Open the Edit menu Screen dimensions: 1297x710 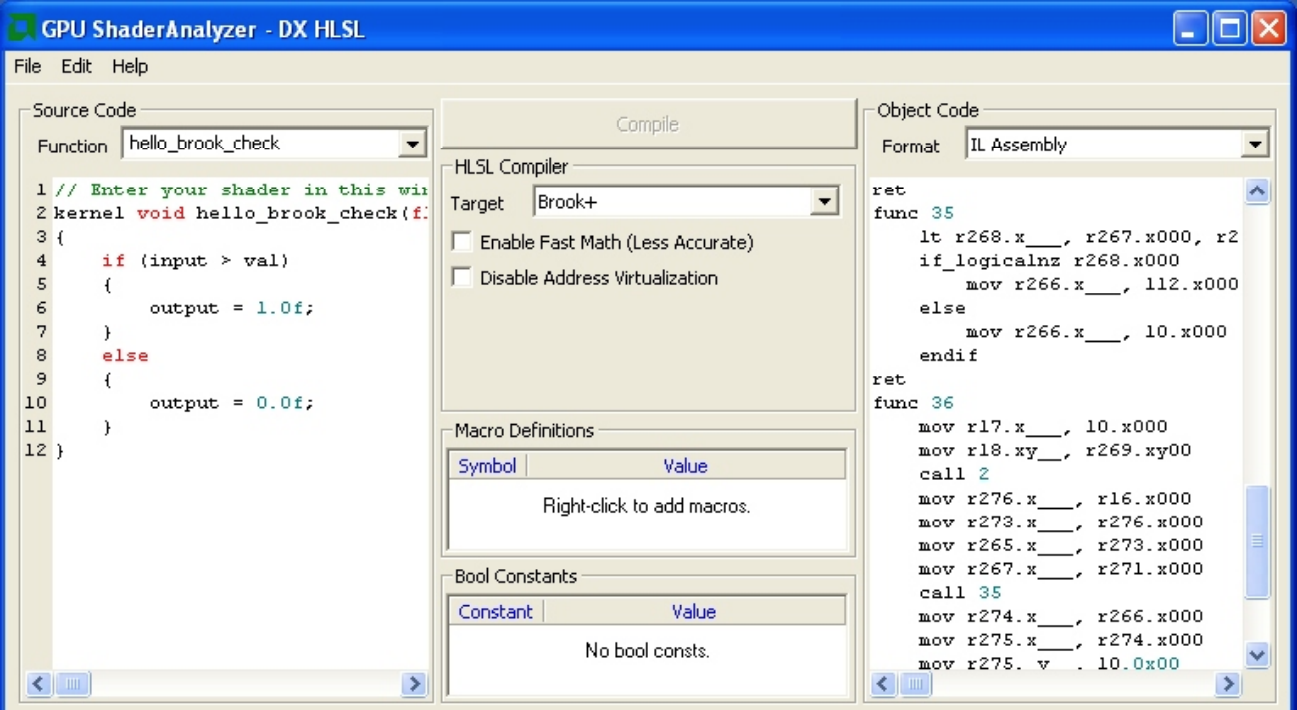coord(76,66)
